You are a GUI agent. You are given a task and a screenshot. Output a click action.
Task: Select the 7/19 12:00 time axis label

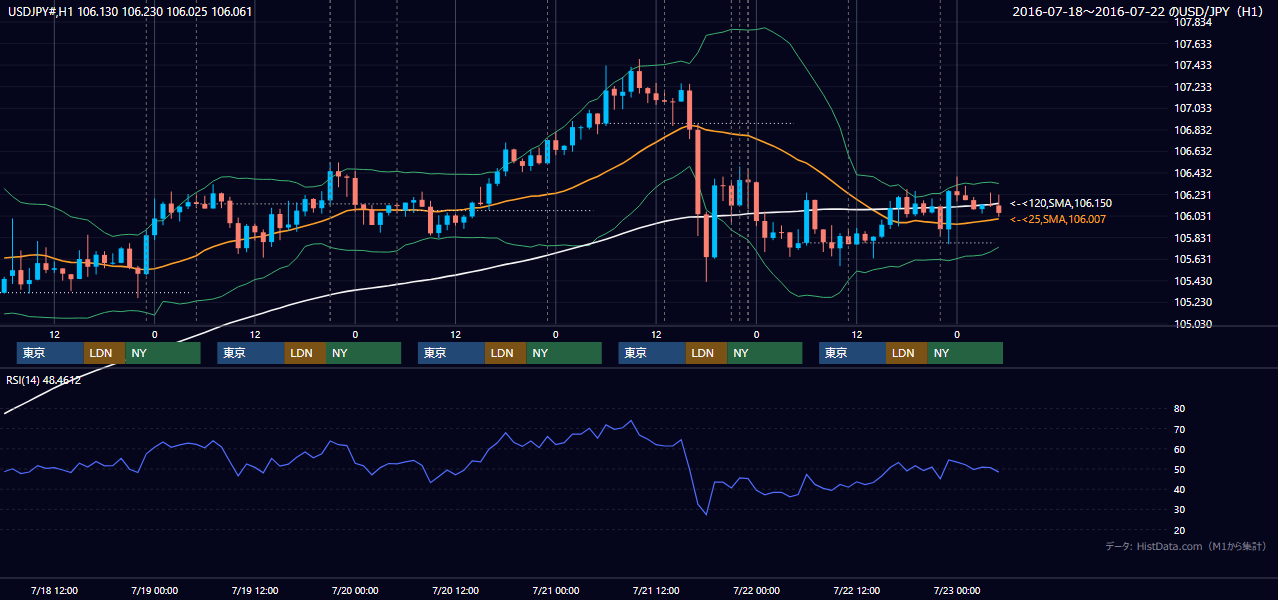point(255,590)
